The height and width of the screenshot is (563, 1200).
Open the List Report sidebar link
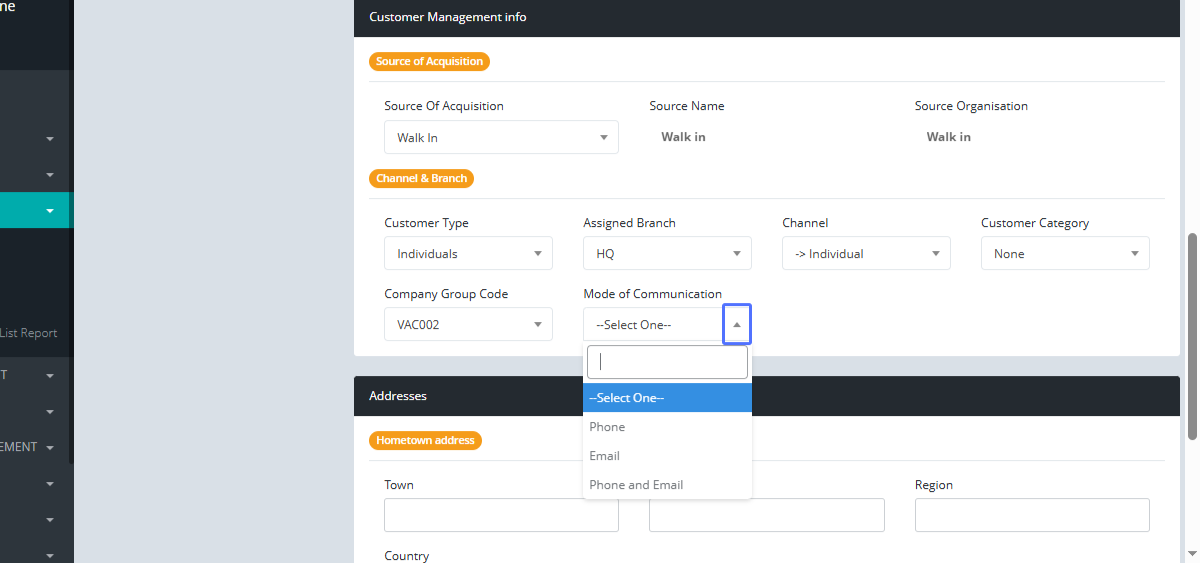(x=29, y=333)
